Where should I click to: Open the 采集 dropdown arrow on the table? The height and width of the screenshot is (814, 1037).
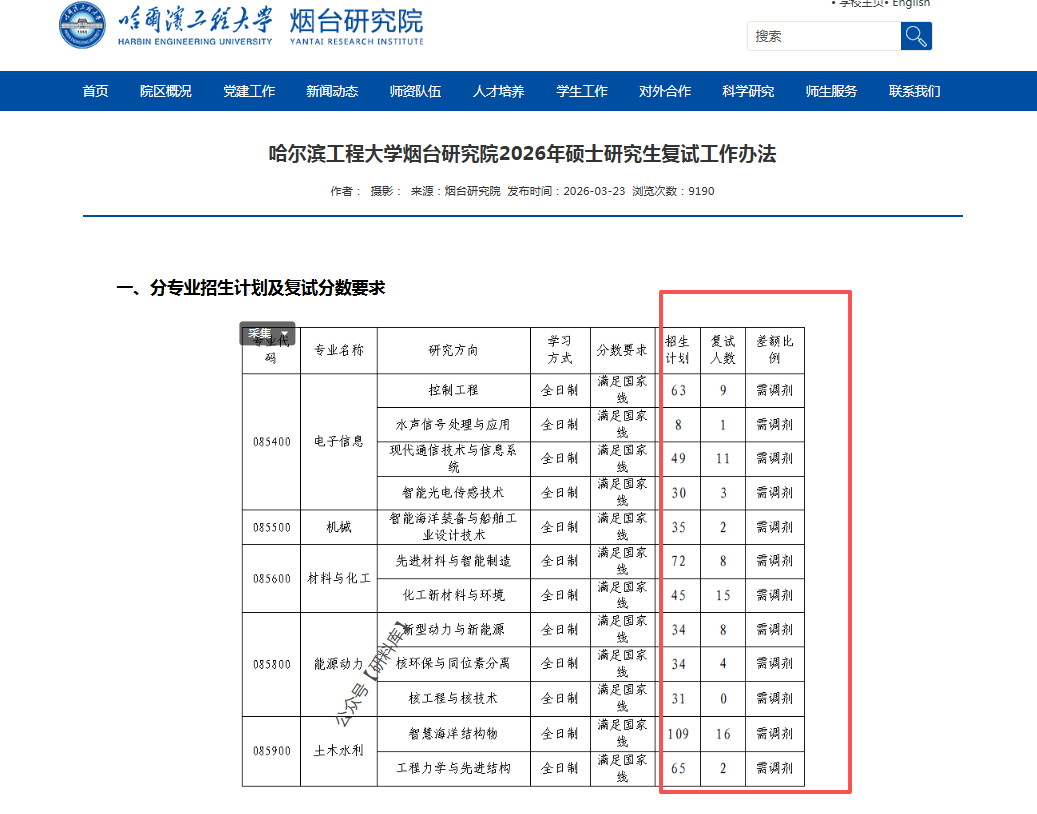285,334
